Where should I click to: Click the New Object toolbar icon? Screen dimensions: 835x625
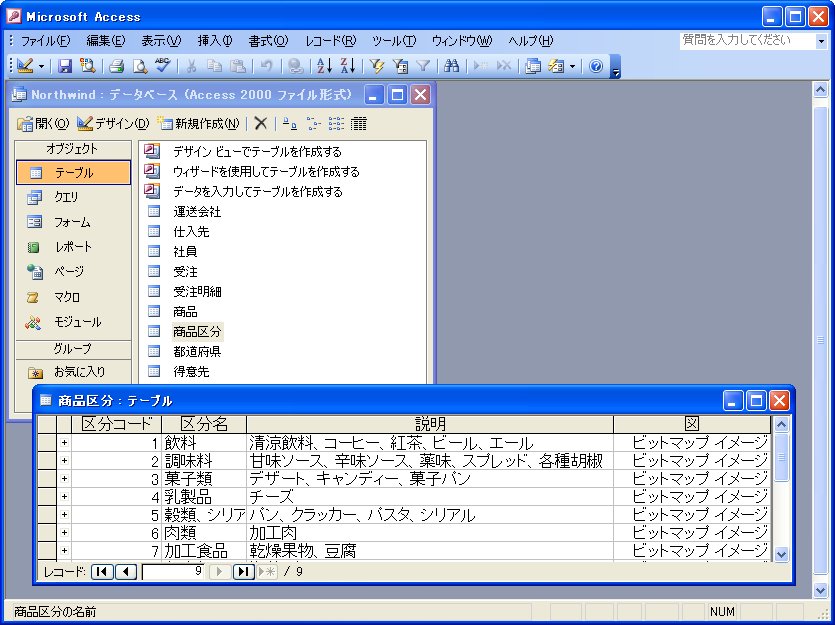click(556, 66)
